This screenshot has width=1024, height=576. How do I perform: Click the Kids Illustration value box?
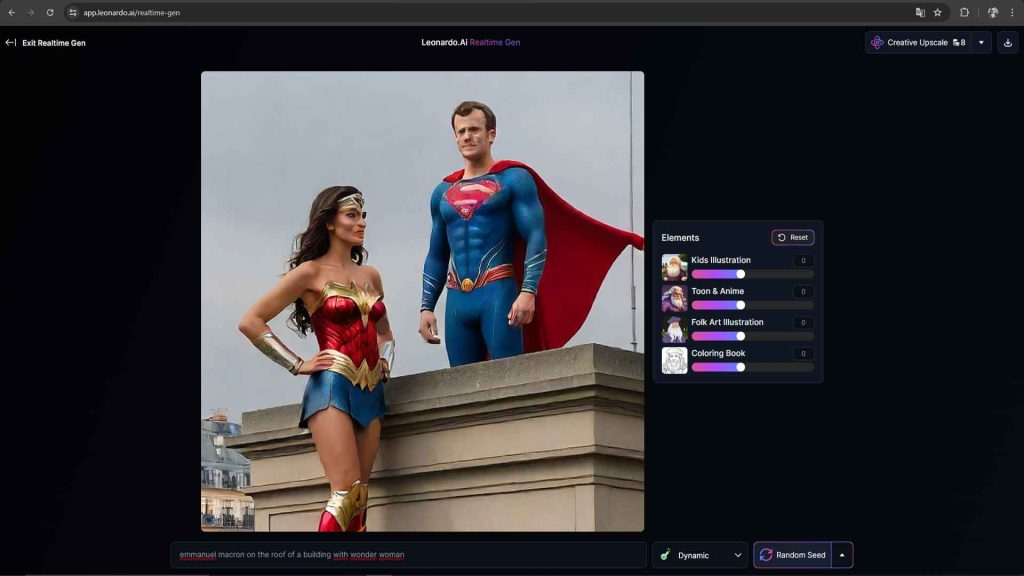tap(803, 261)
